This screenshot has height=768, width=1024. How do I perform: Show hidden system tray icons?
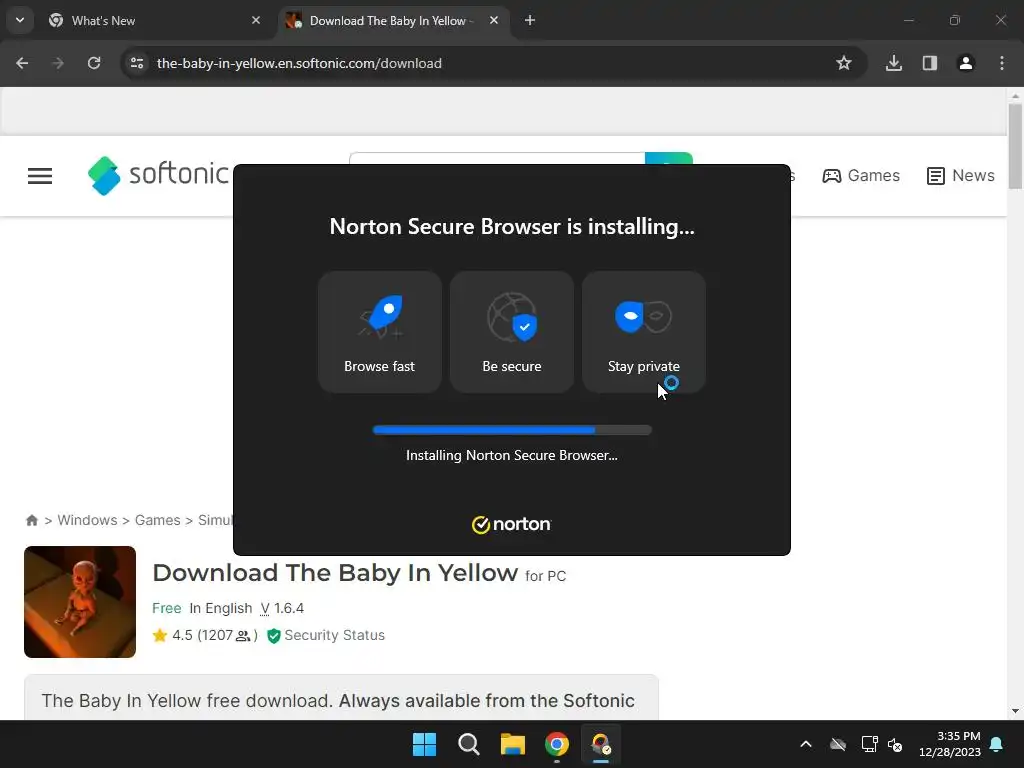tap(806, 744)
